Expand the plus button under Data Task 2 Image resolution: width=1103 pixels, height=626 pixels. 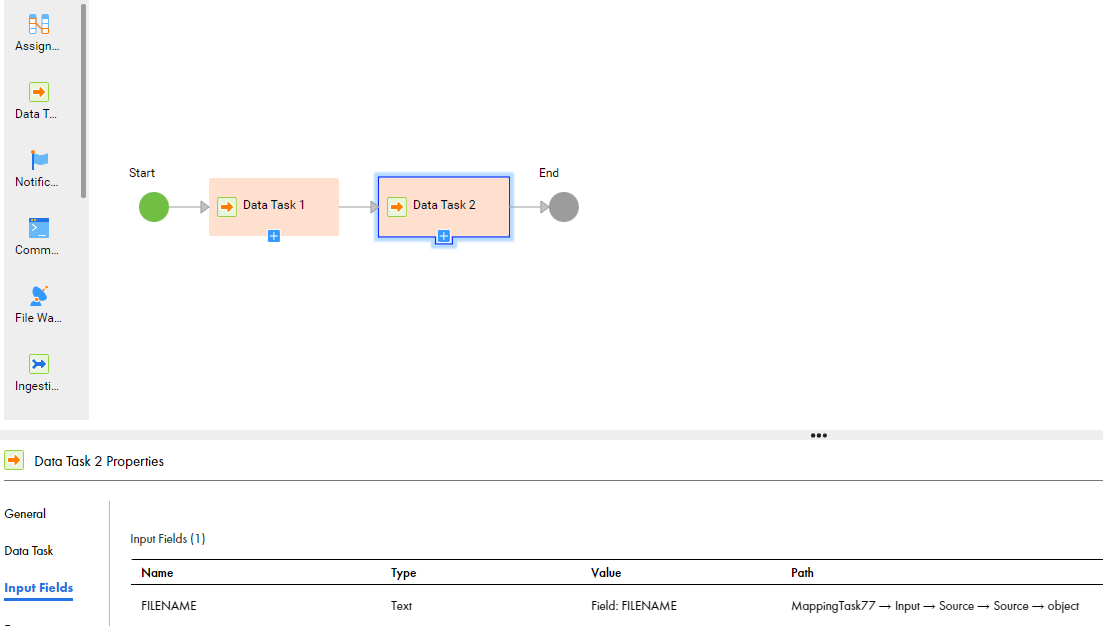click(444, 236)
